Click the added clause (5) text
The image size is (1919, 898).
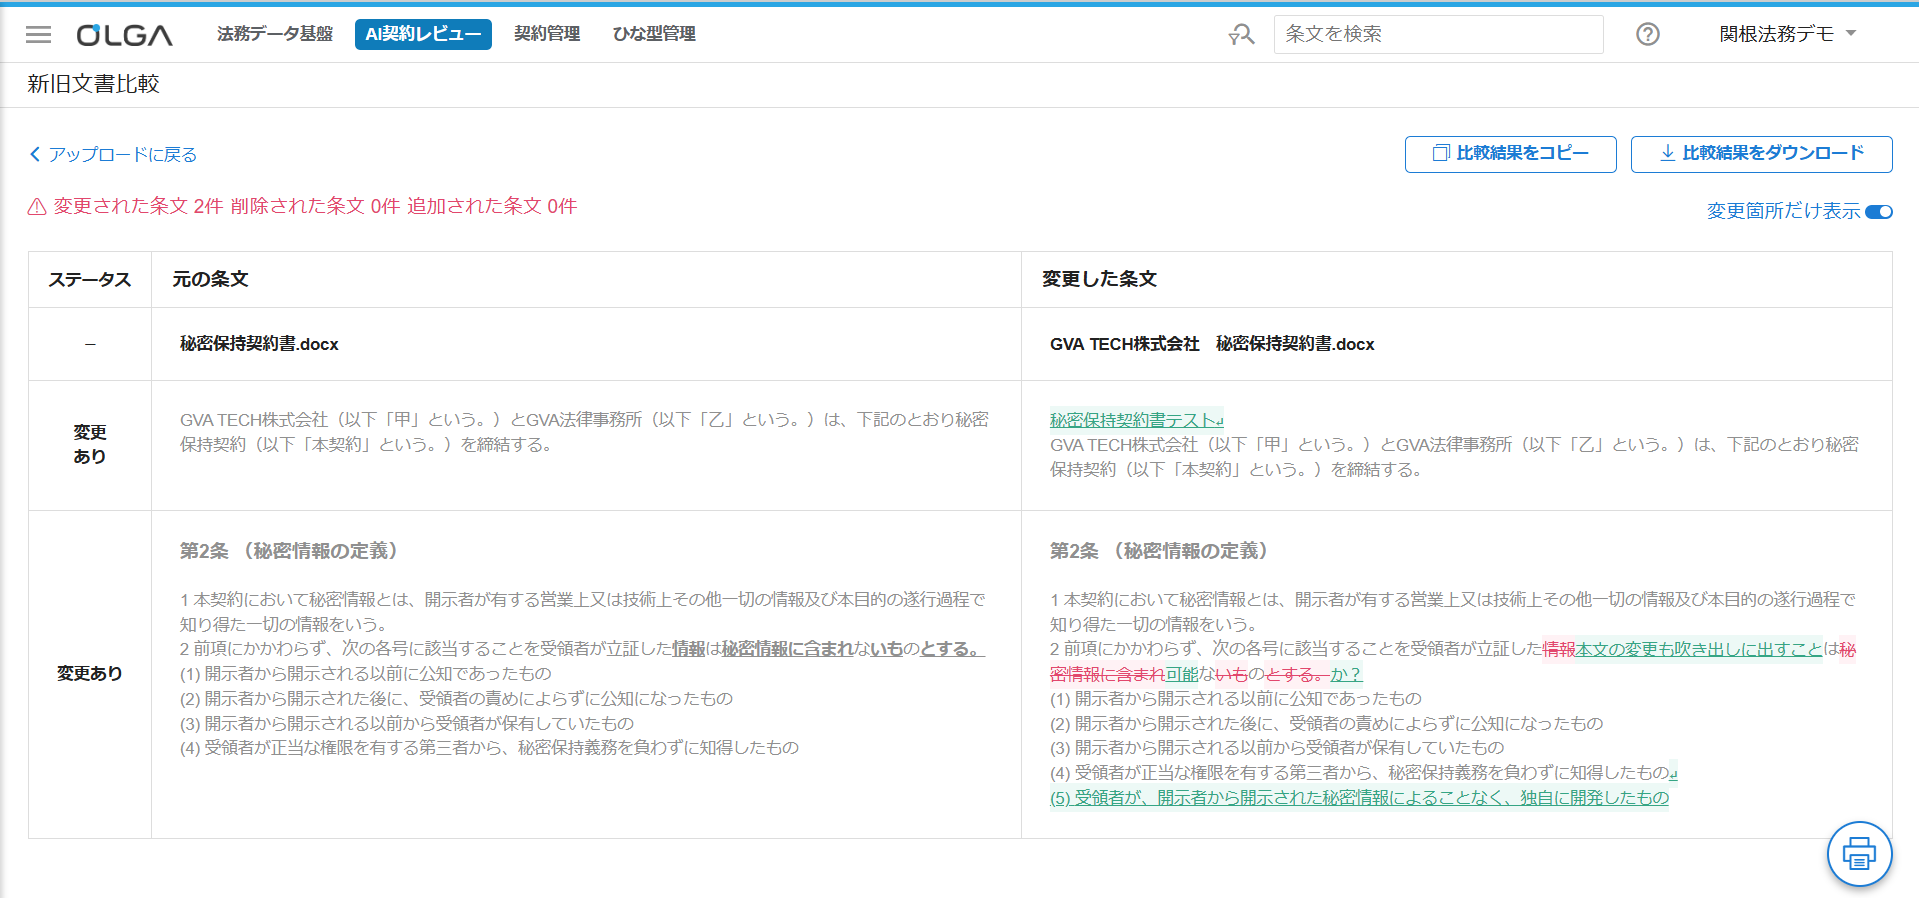point(1359,798)
